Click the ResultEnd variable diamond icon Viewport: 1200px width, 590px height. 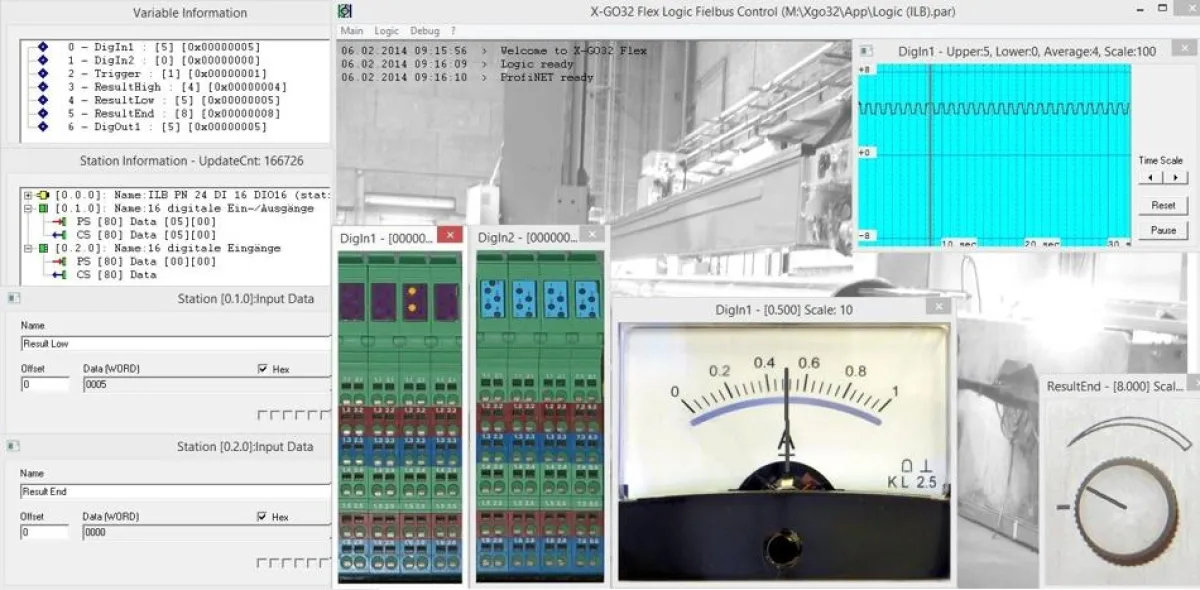42,114
